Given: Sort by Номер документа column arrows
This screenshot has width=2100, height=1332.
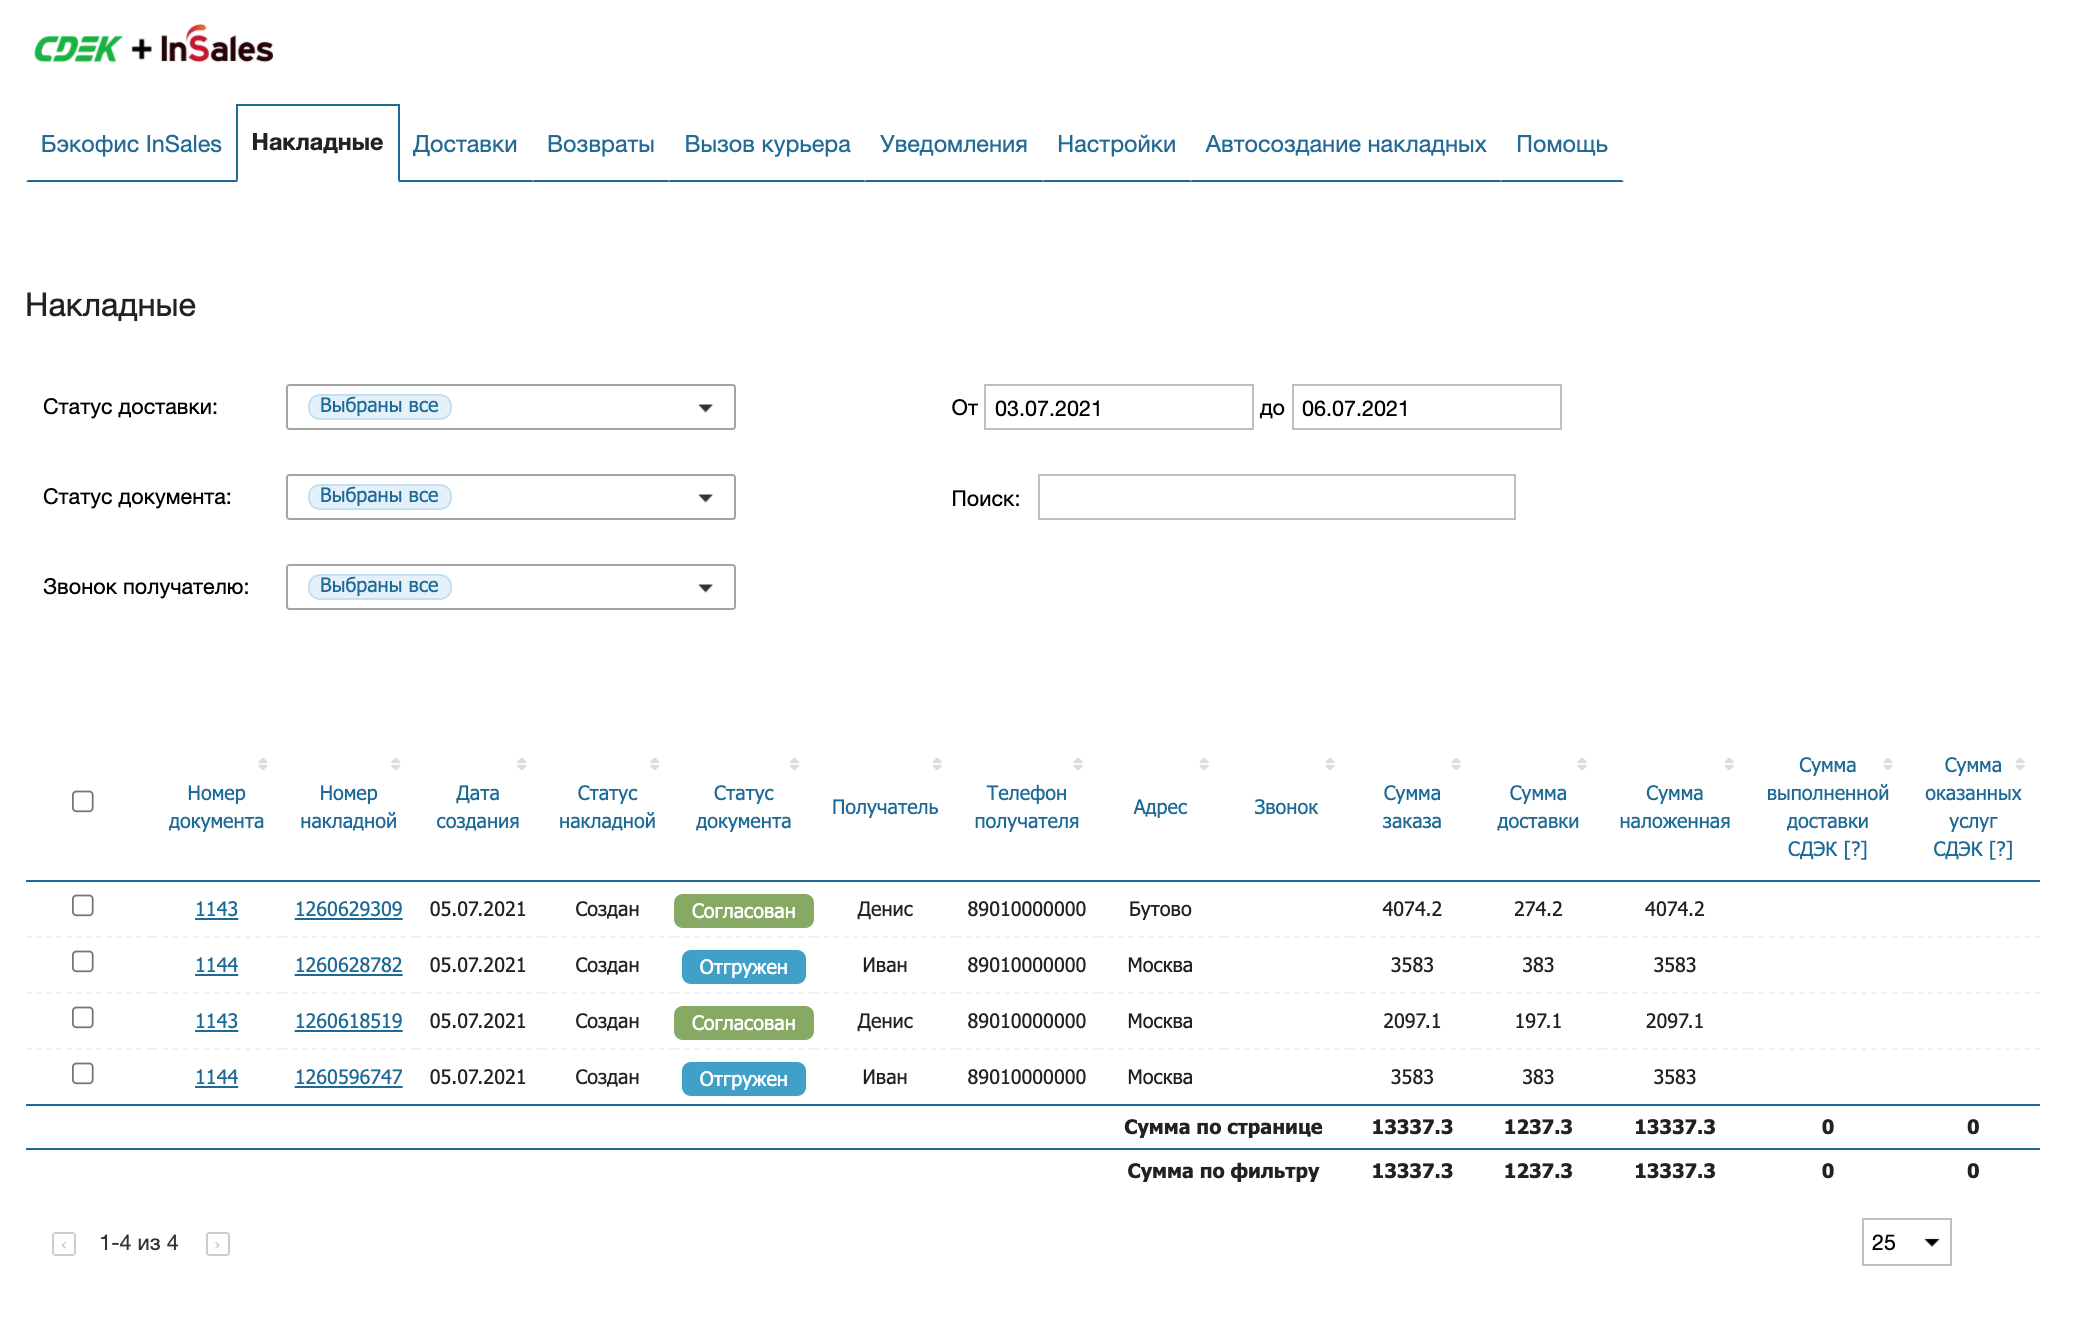Looking at the screenshot, I should coord(263,764).
